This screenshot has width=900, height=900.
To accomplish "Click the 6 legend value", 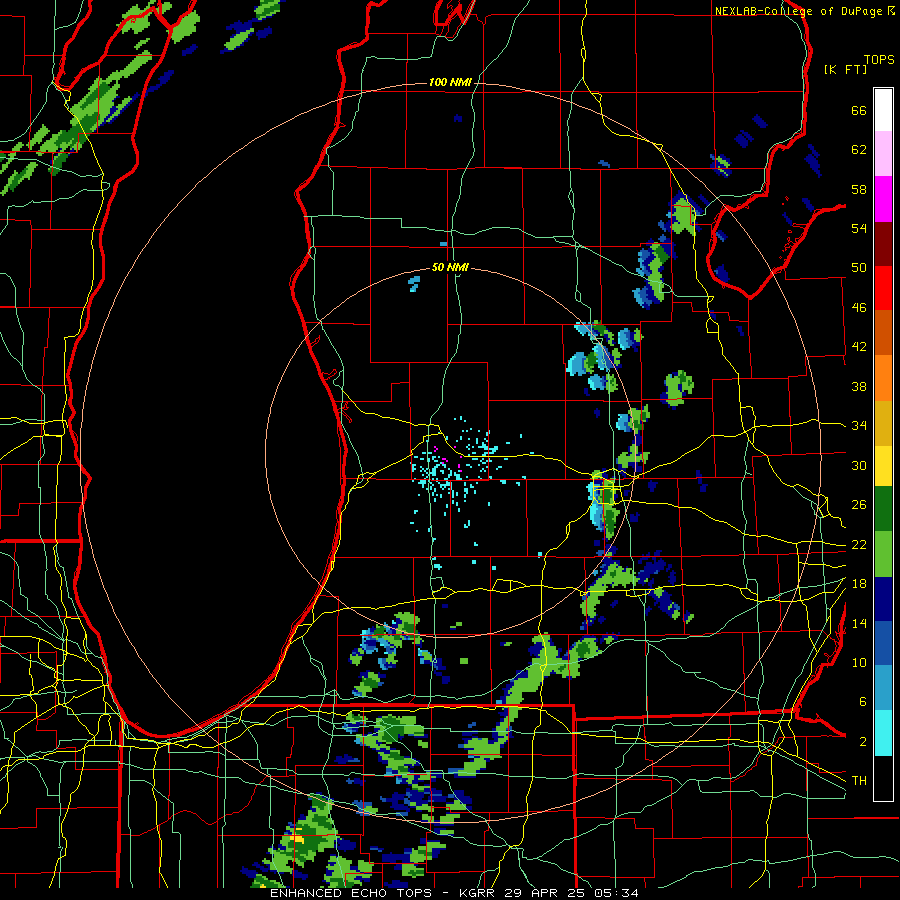I will tap(863, 703).
